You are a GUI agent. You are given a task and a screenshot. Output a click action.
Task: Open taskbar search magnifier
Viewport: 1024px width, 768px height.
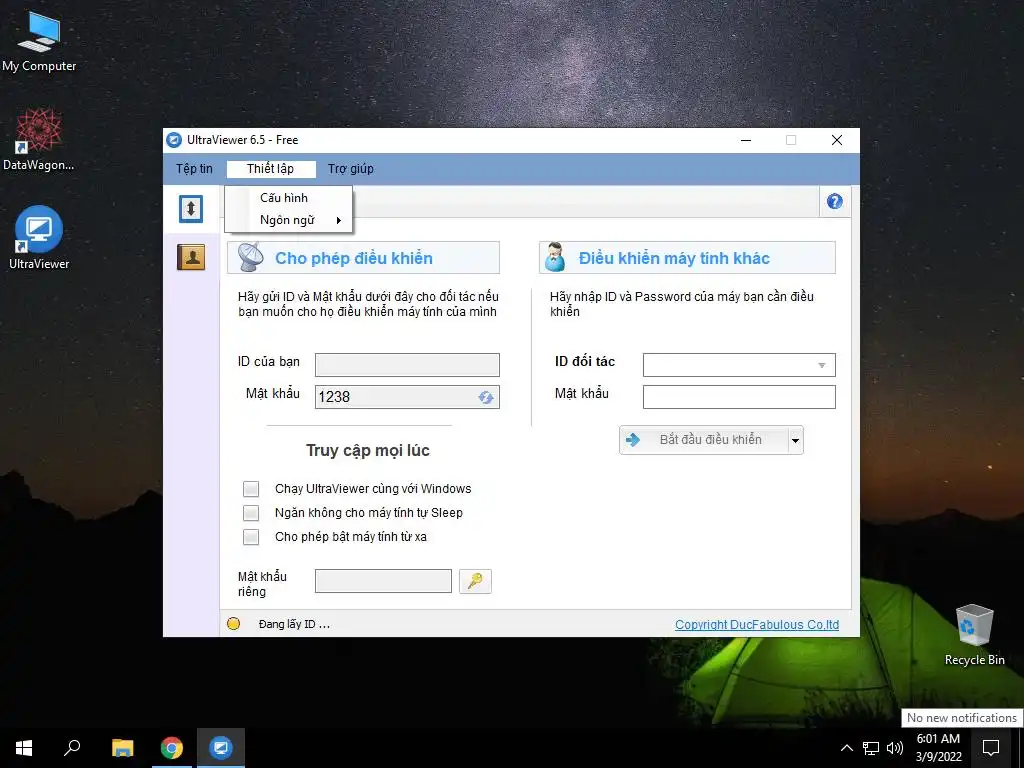point(72,748)
